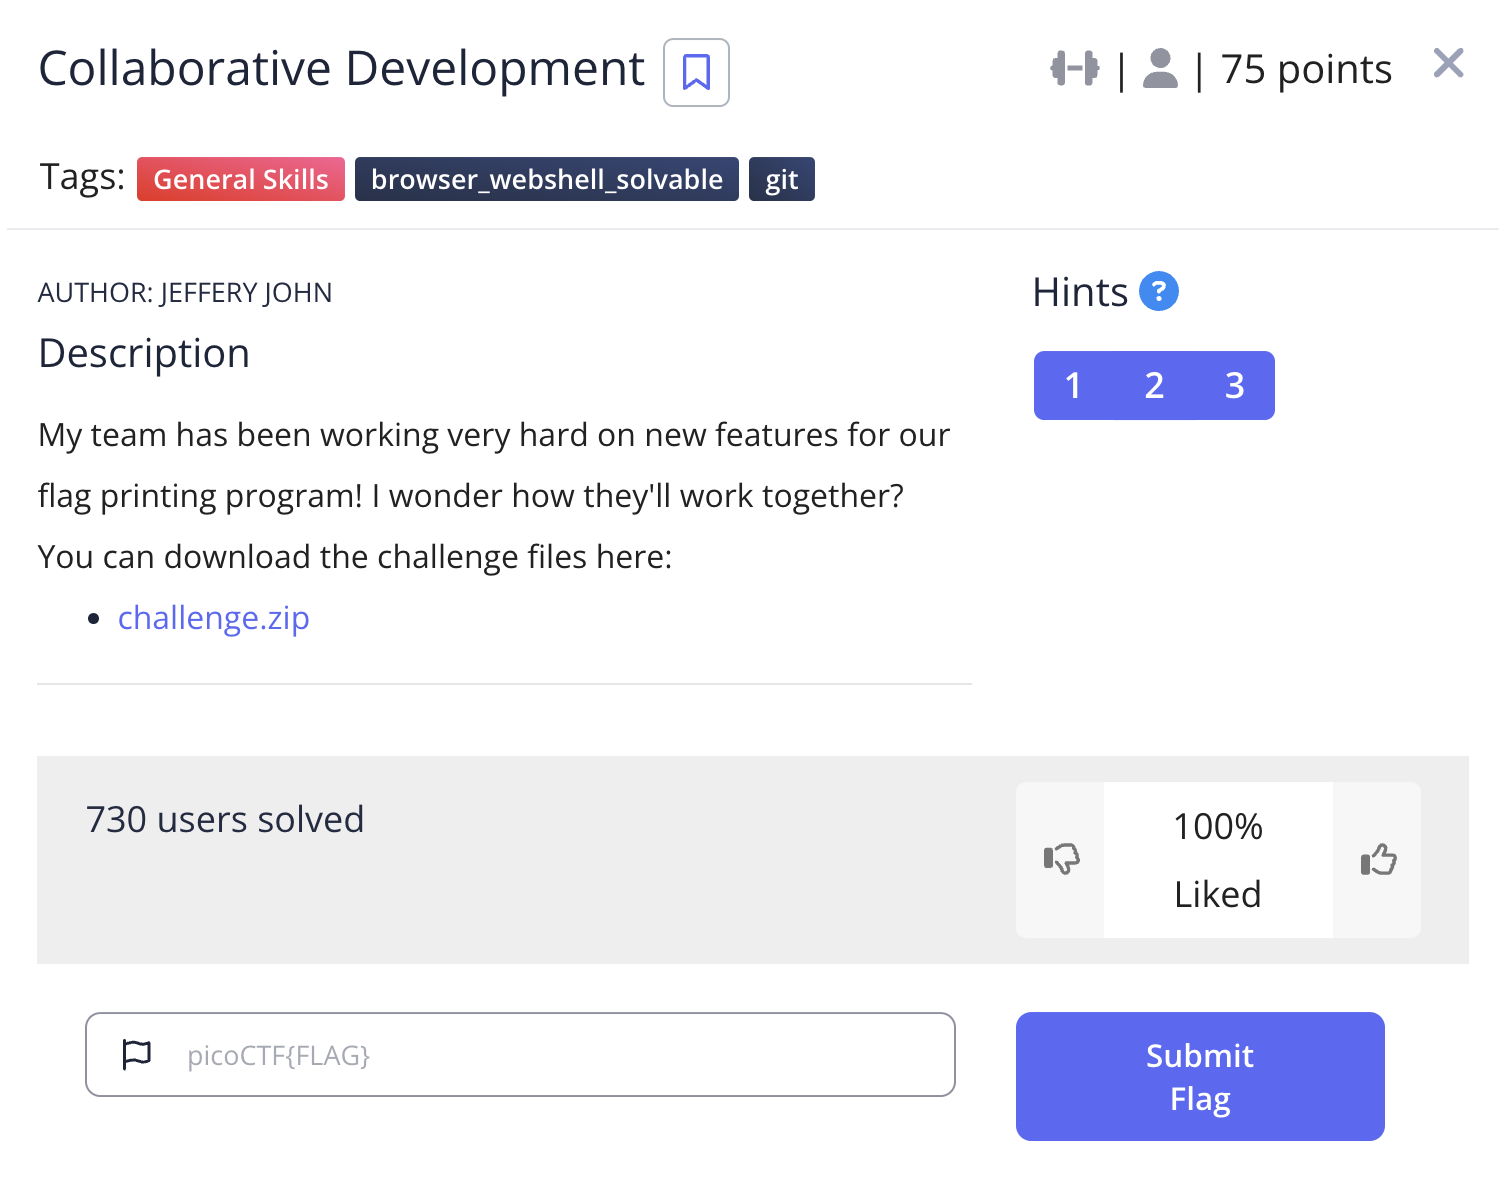Click the 730 users solved text
Viewport: 1504px width, 1188px height.
(225, 820)
